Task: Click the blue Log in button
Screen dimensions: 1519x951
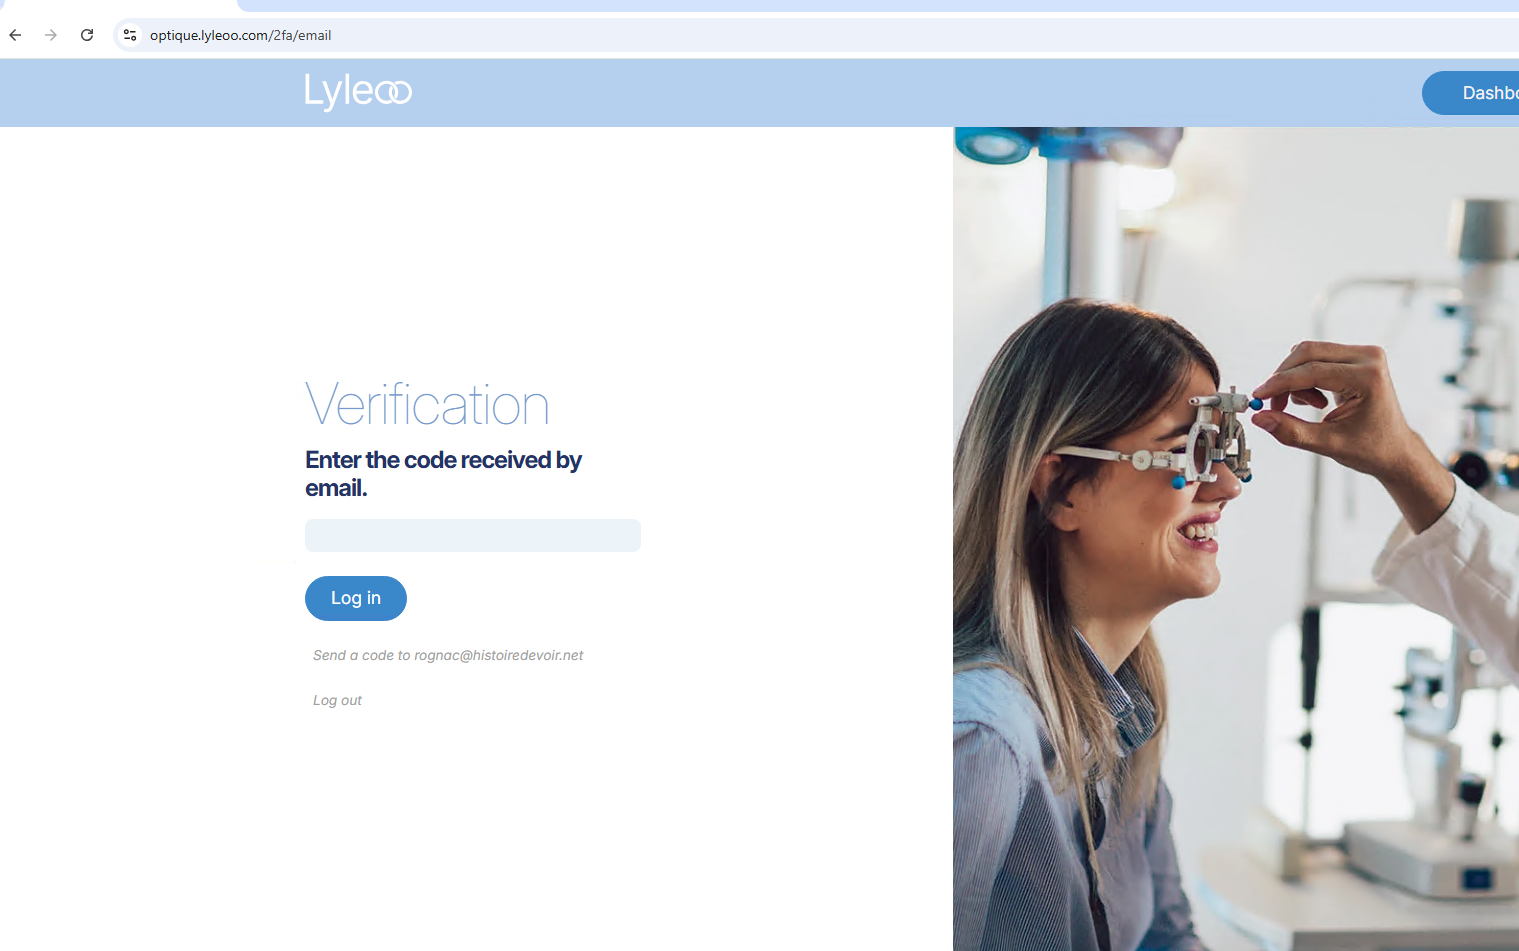Action: [356, 598]
